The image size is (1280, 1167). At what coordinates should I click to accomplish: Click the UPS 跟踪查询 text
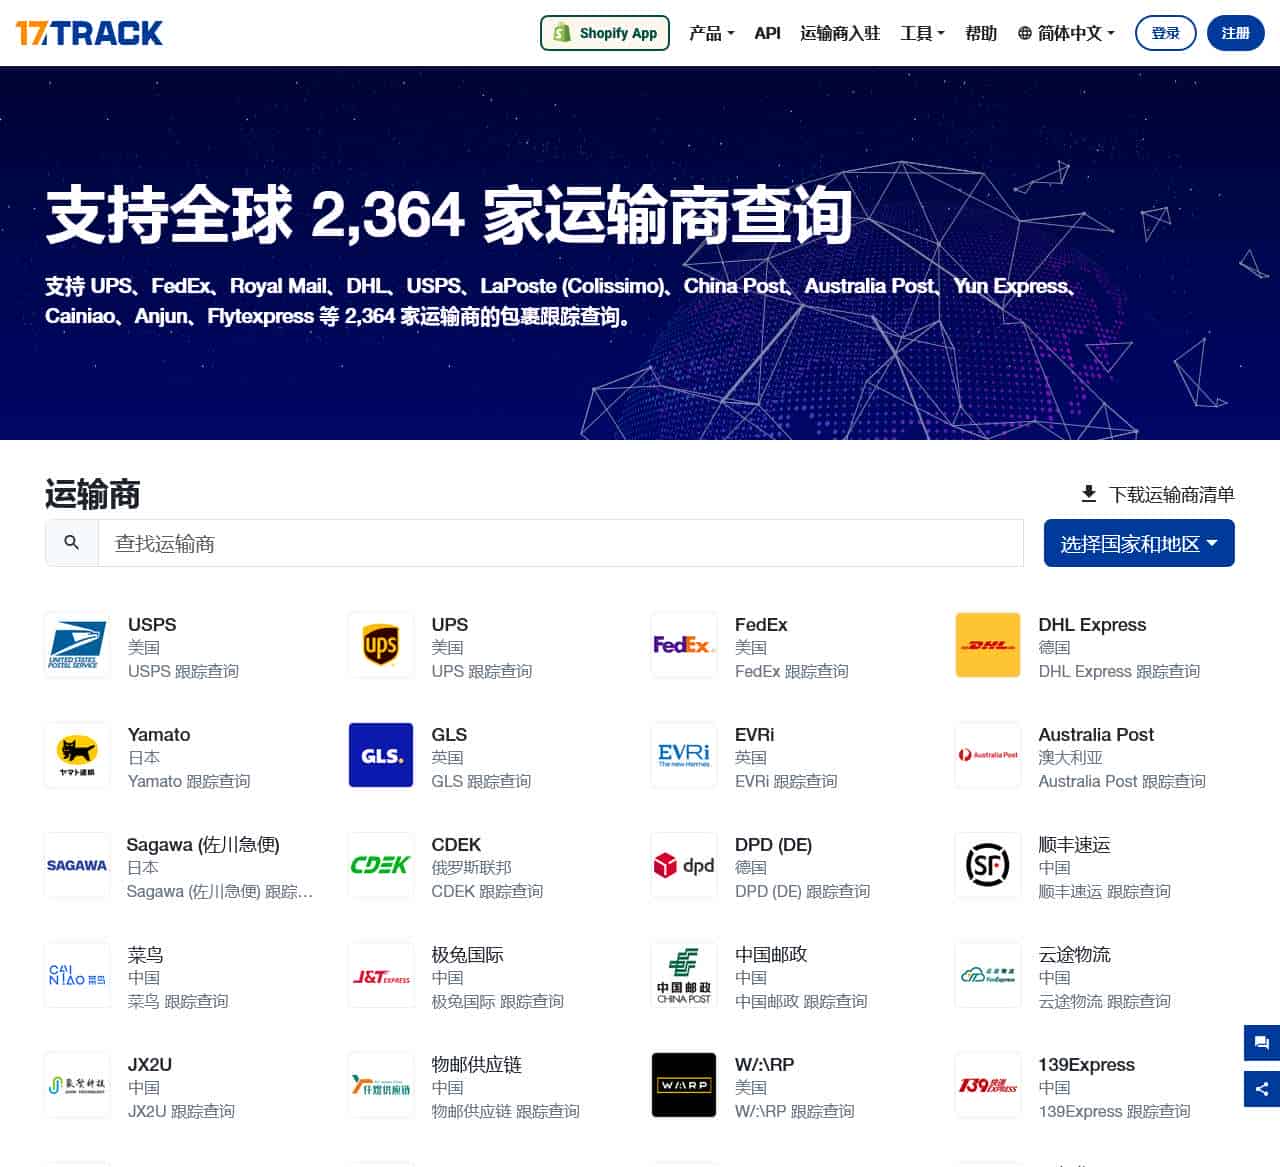(481, 671)
